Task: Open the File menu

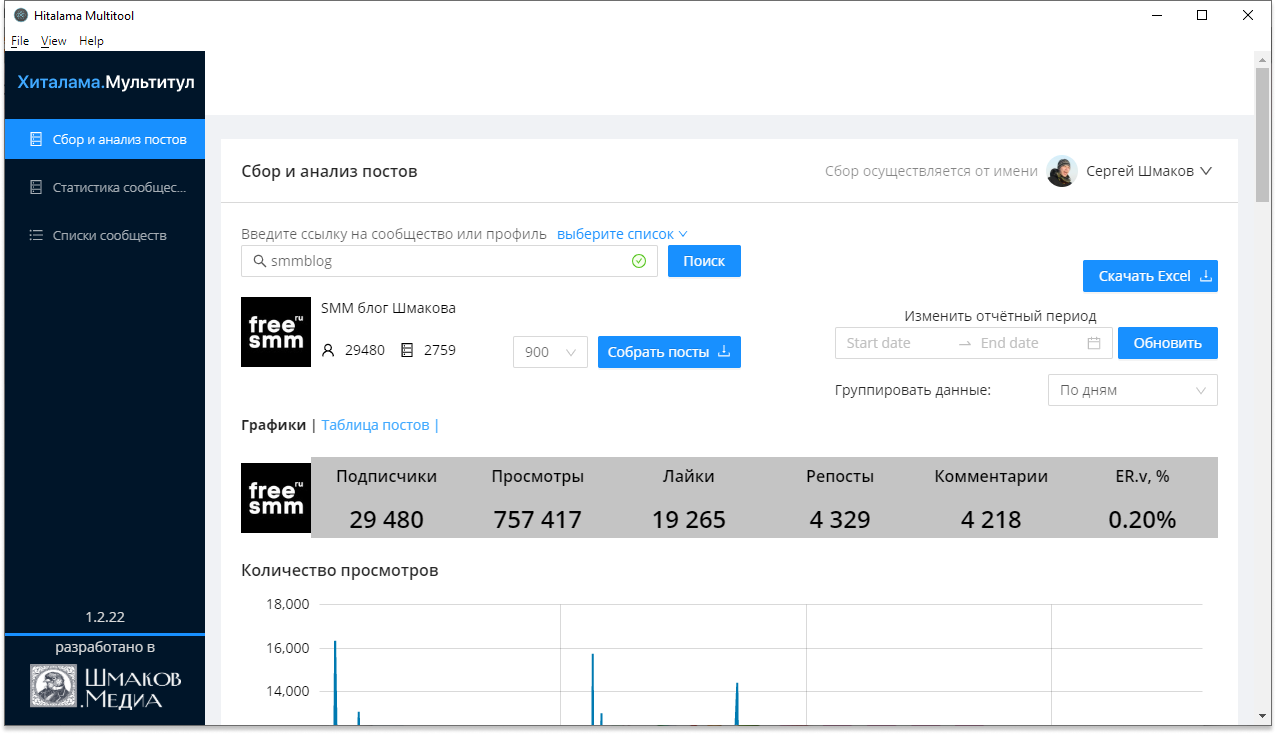Action: [20, 41]
